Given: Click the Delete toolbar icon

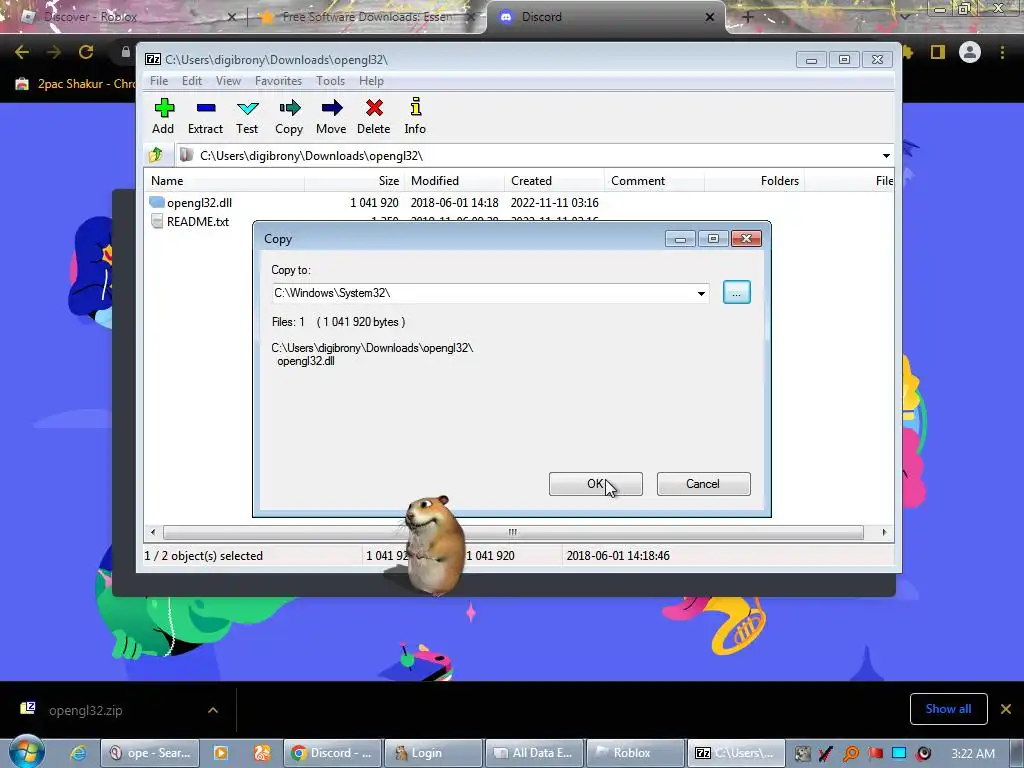Looking at the screenshot, I should [374, 116].
